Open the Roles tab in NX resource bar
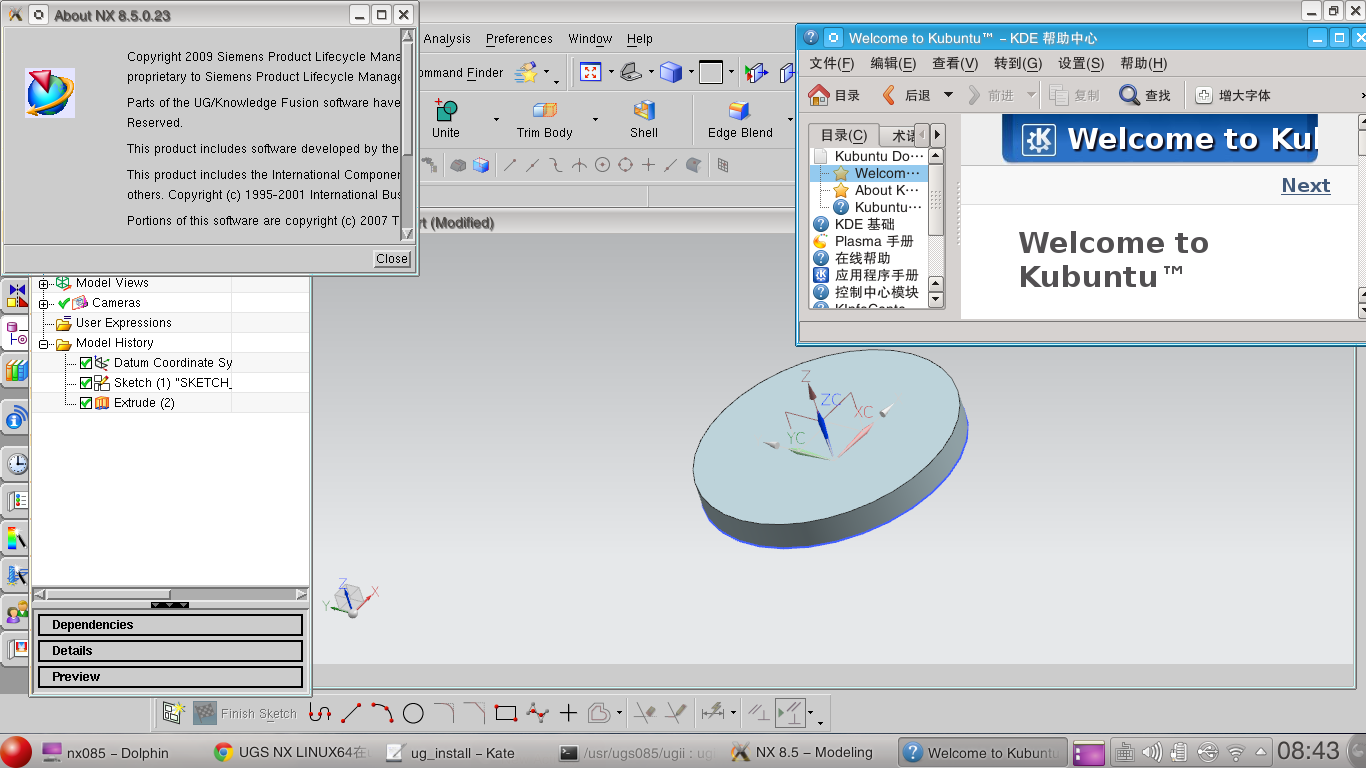This screenshot has width=1366, height=768. (16, 612)
